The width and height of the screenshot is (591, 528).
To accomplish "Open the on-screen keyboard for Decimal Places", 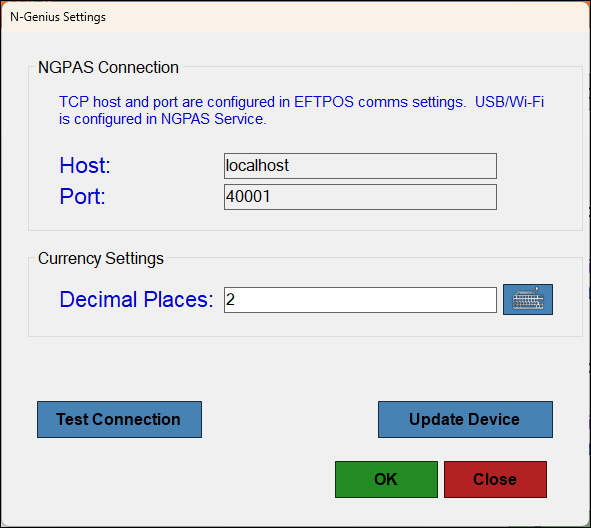I will (528, 300).
